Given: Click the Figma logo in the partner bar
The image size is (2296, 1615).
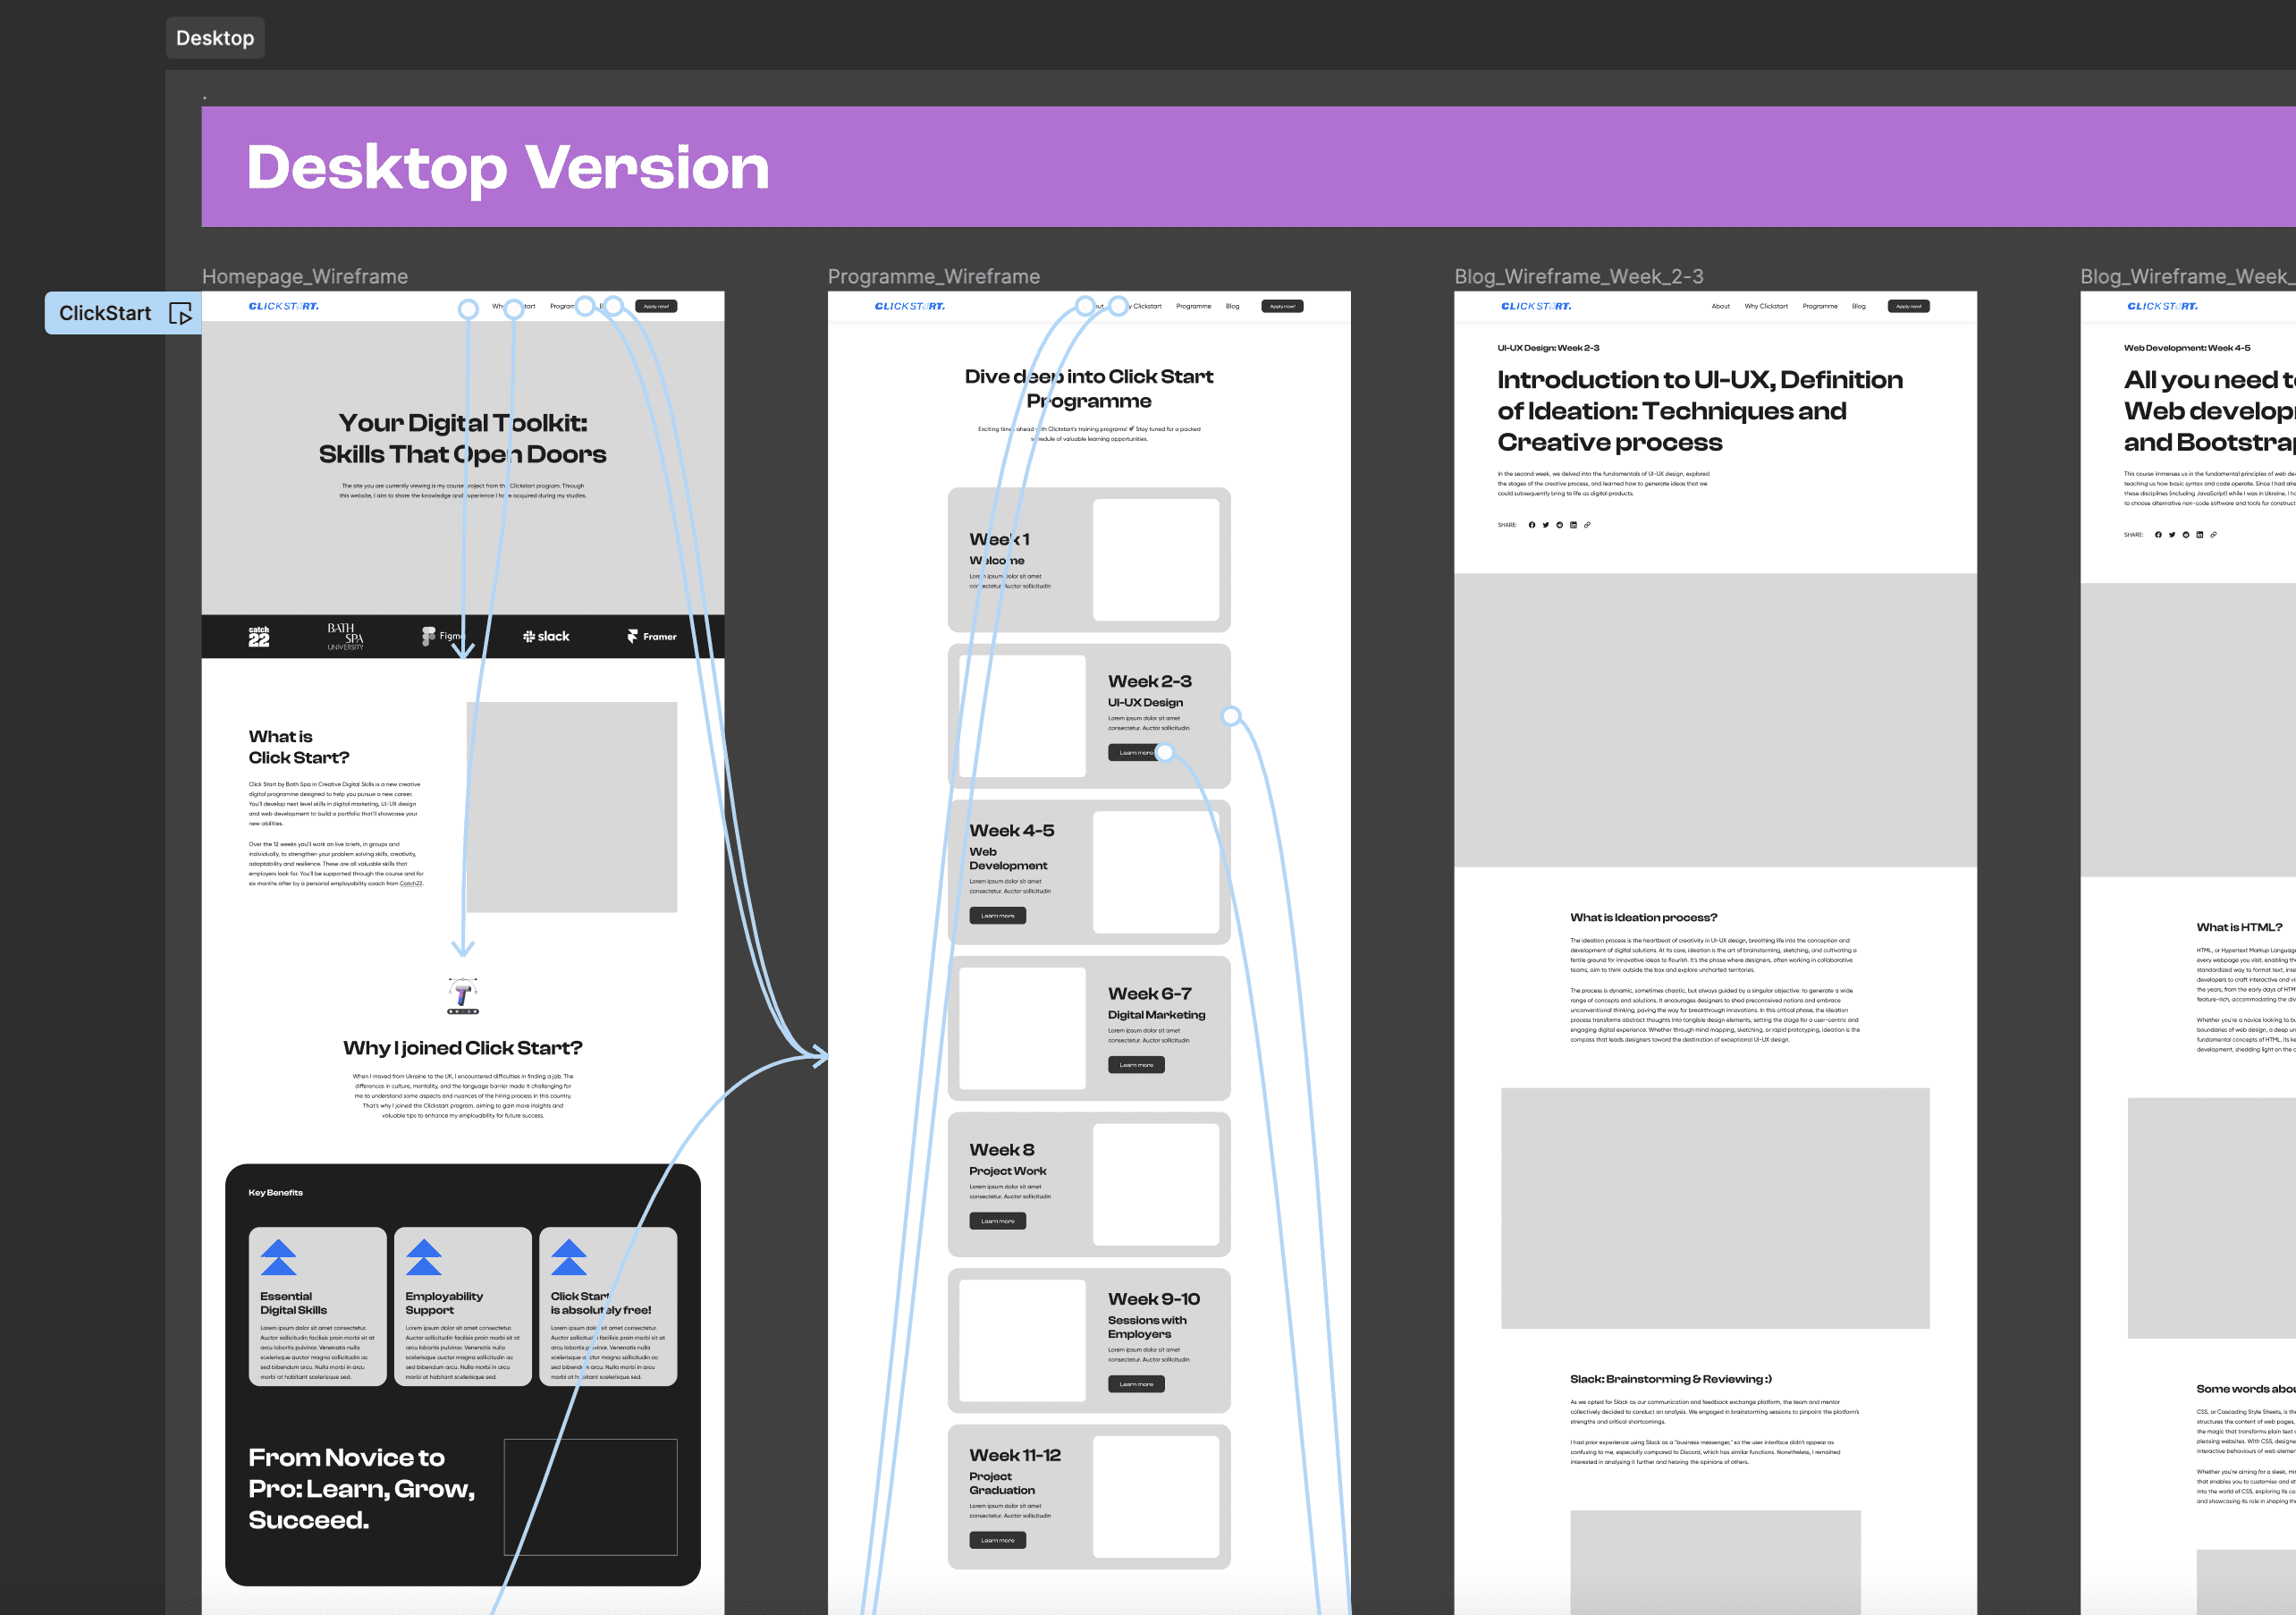Looking at the screenshot, I should 443,636.
